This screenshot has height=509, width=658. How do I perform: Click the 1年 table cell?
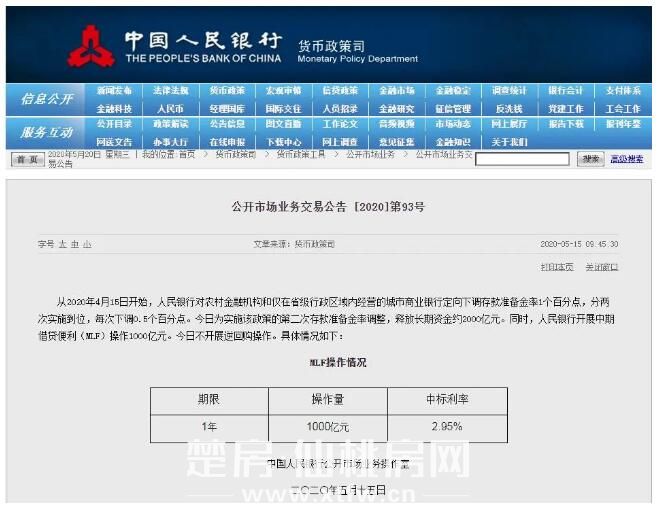pyautogui.click(x=209, y=428)
